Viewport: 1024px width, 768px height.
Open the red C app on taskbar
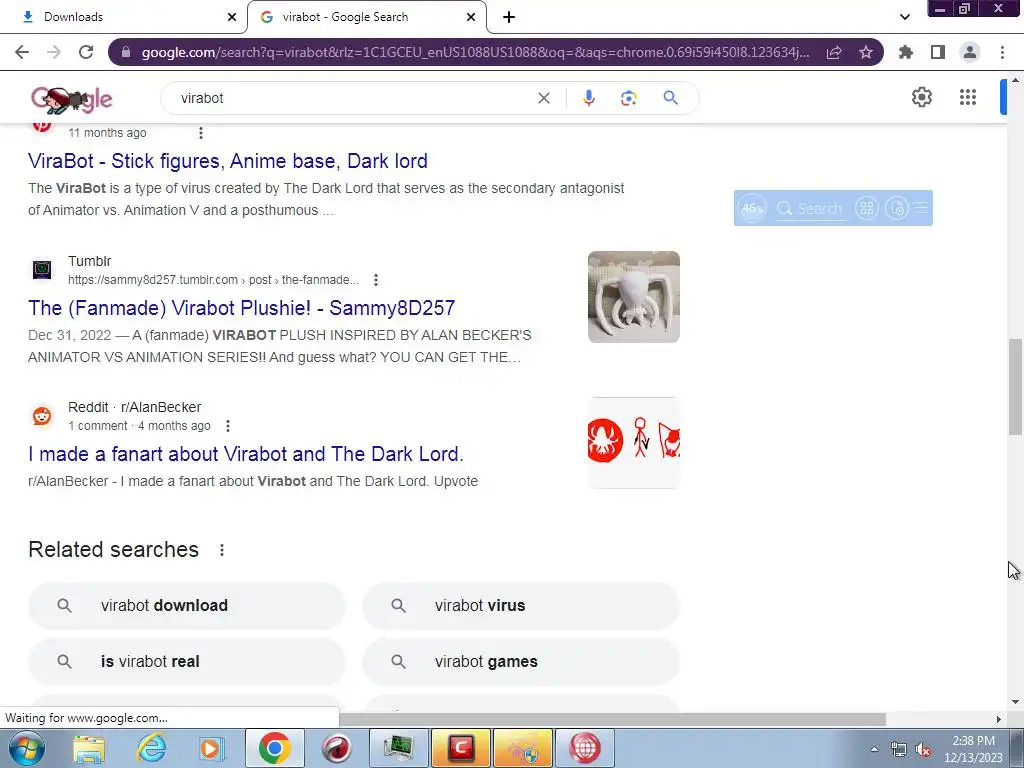[460, 748]
